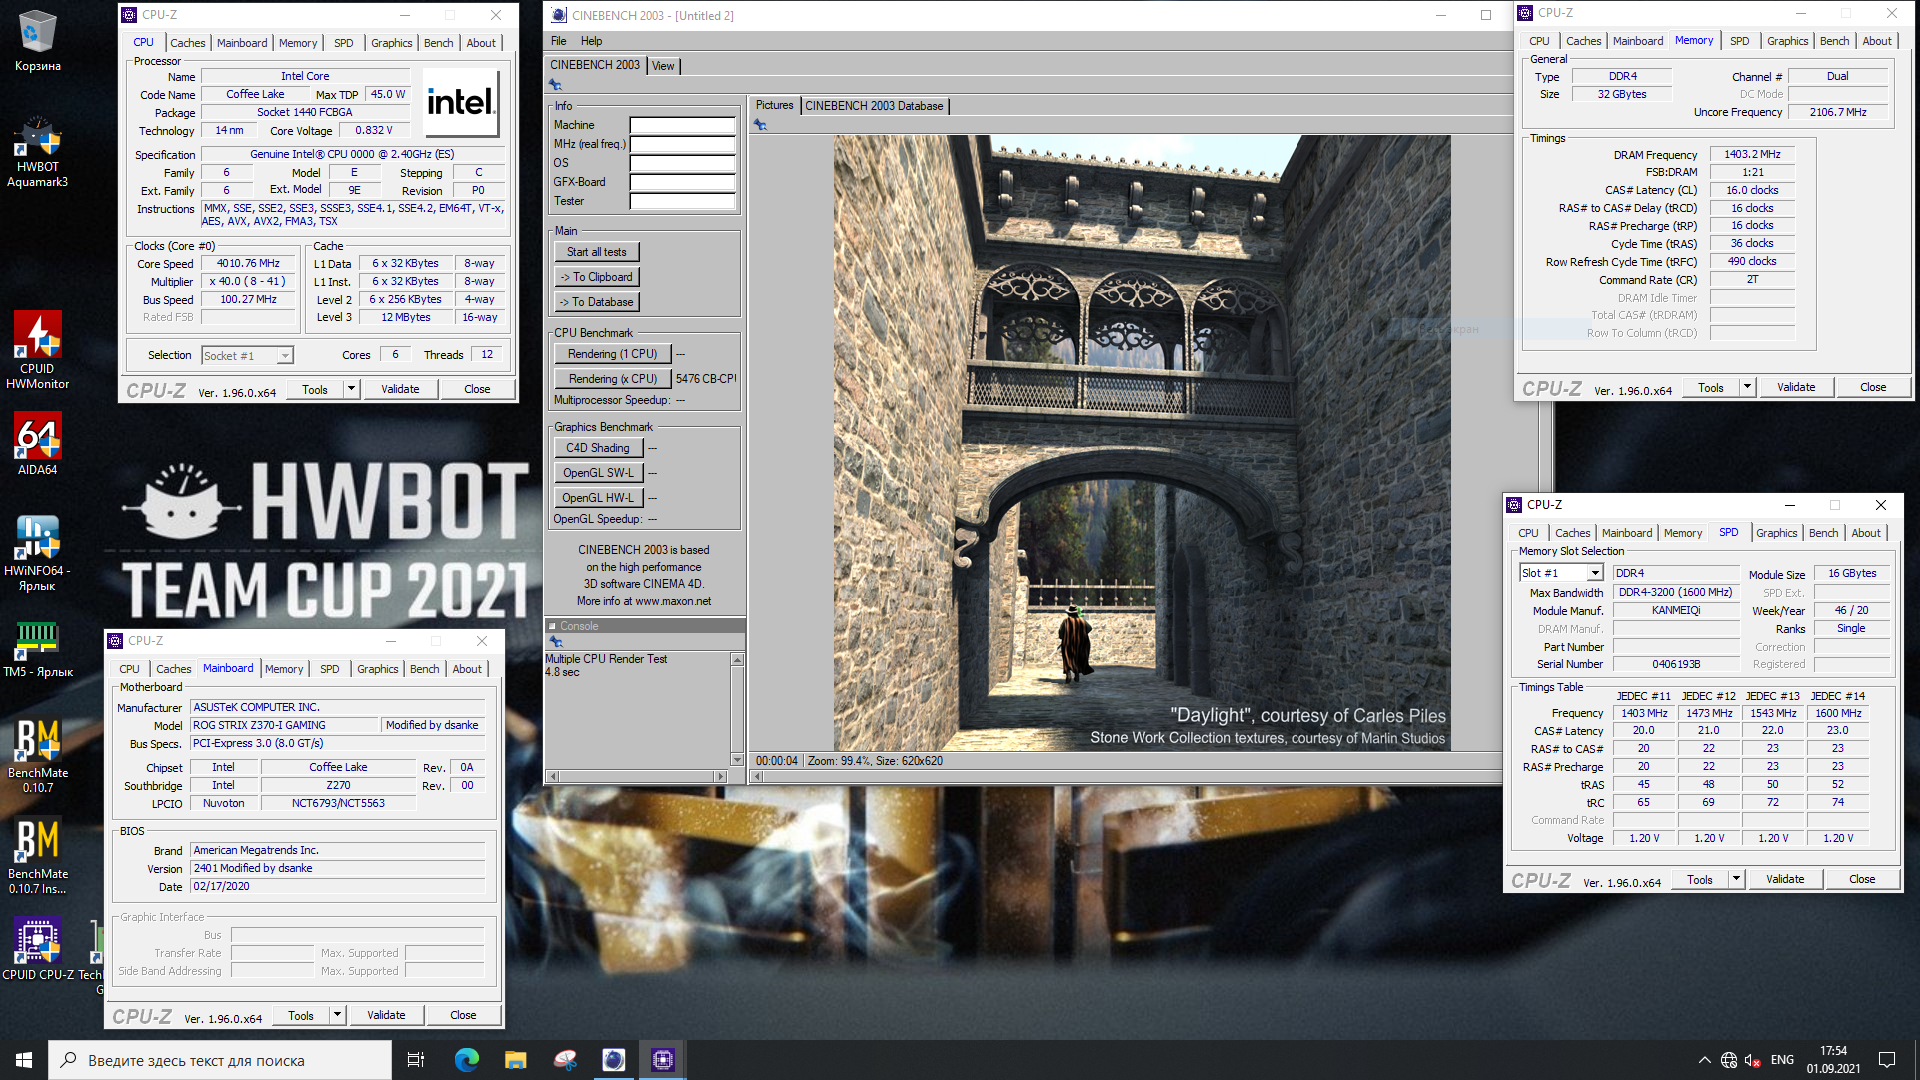
Task: Switch to View tab in CINEBENCH
Action: tap(663, 66)
